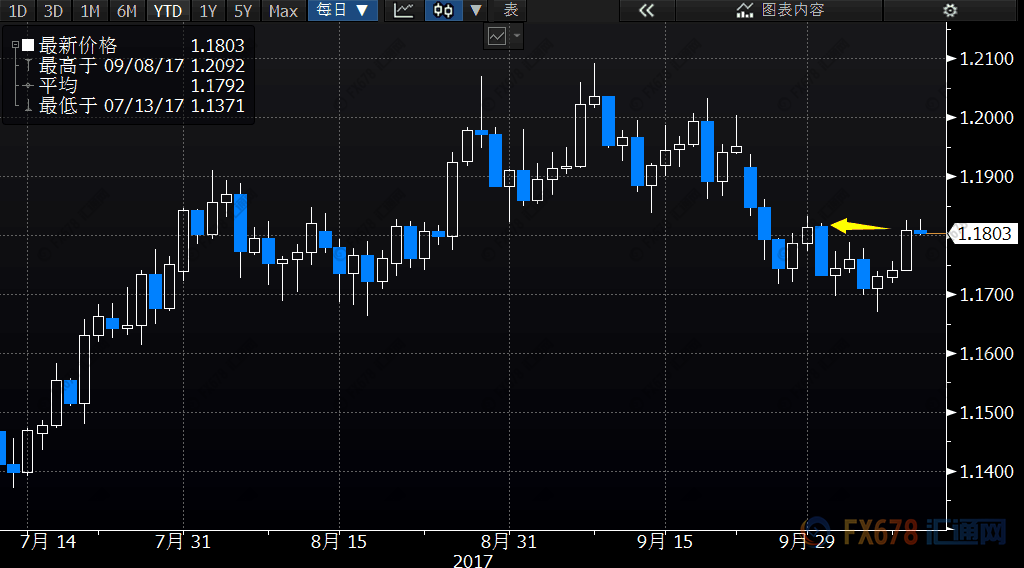Choose the 1Y time range

tap(208, 10)
